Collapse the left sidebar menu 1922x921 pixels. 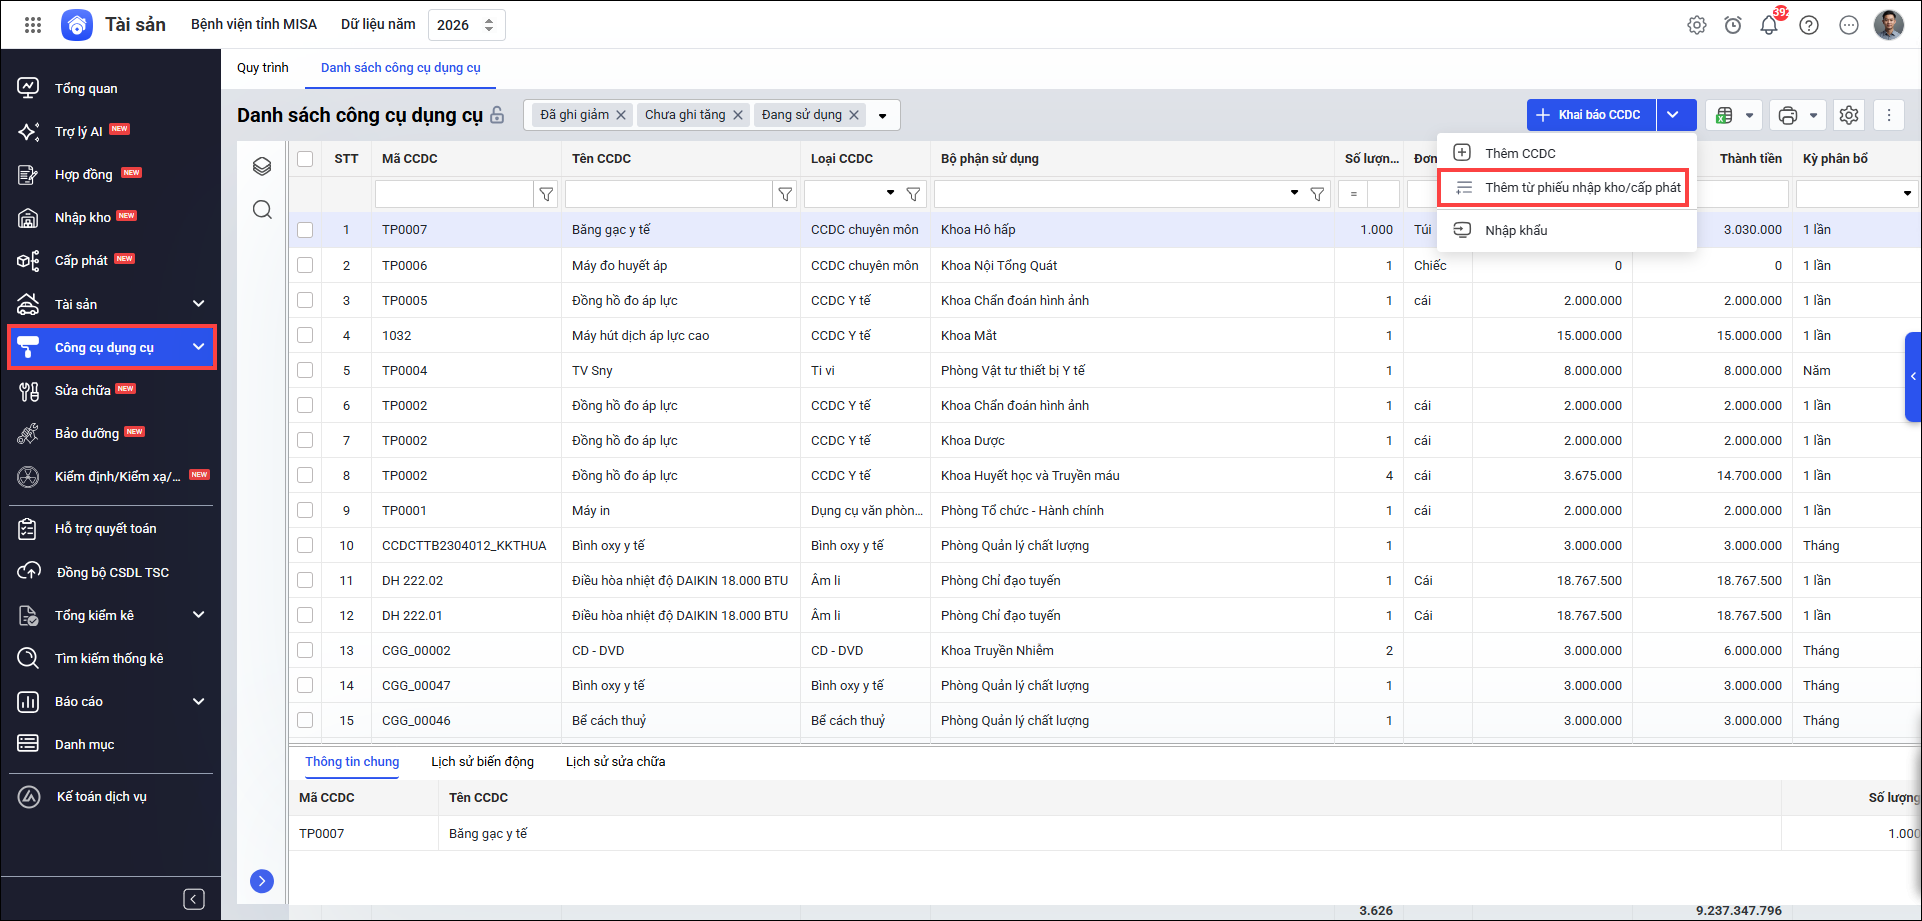[x=194, y=899]
